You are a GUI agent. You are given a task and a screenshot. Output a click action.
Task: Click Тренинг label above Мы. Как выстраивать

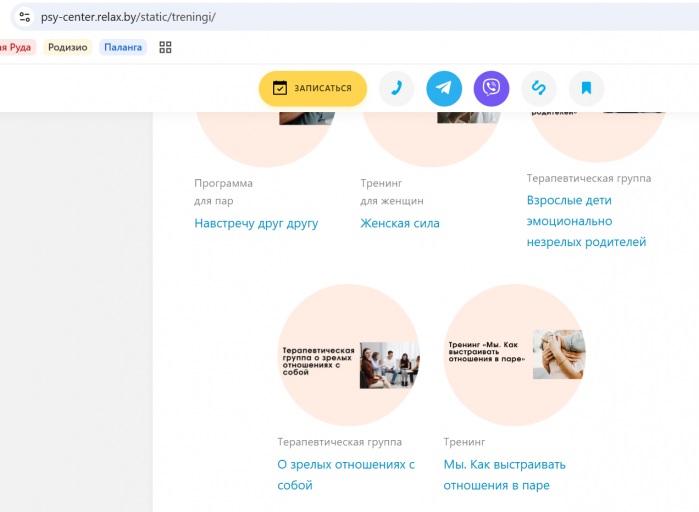click(464, 442)
